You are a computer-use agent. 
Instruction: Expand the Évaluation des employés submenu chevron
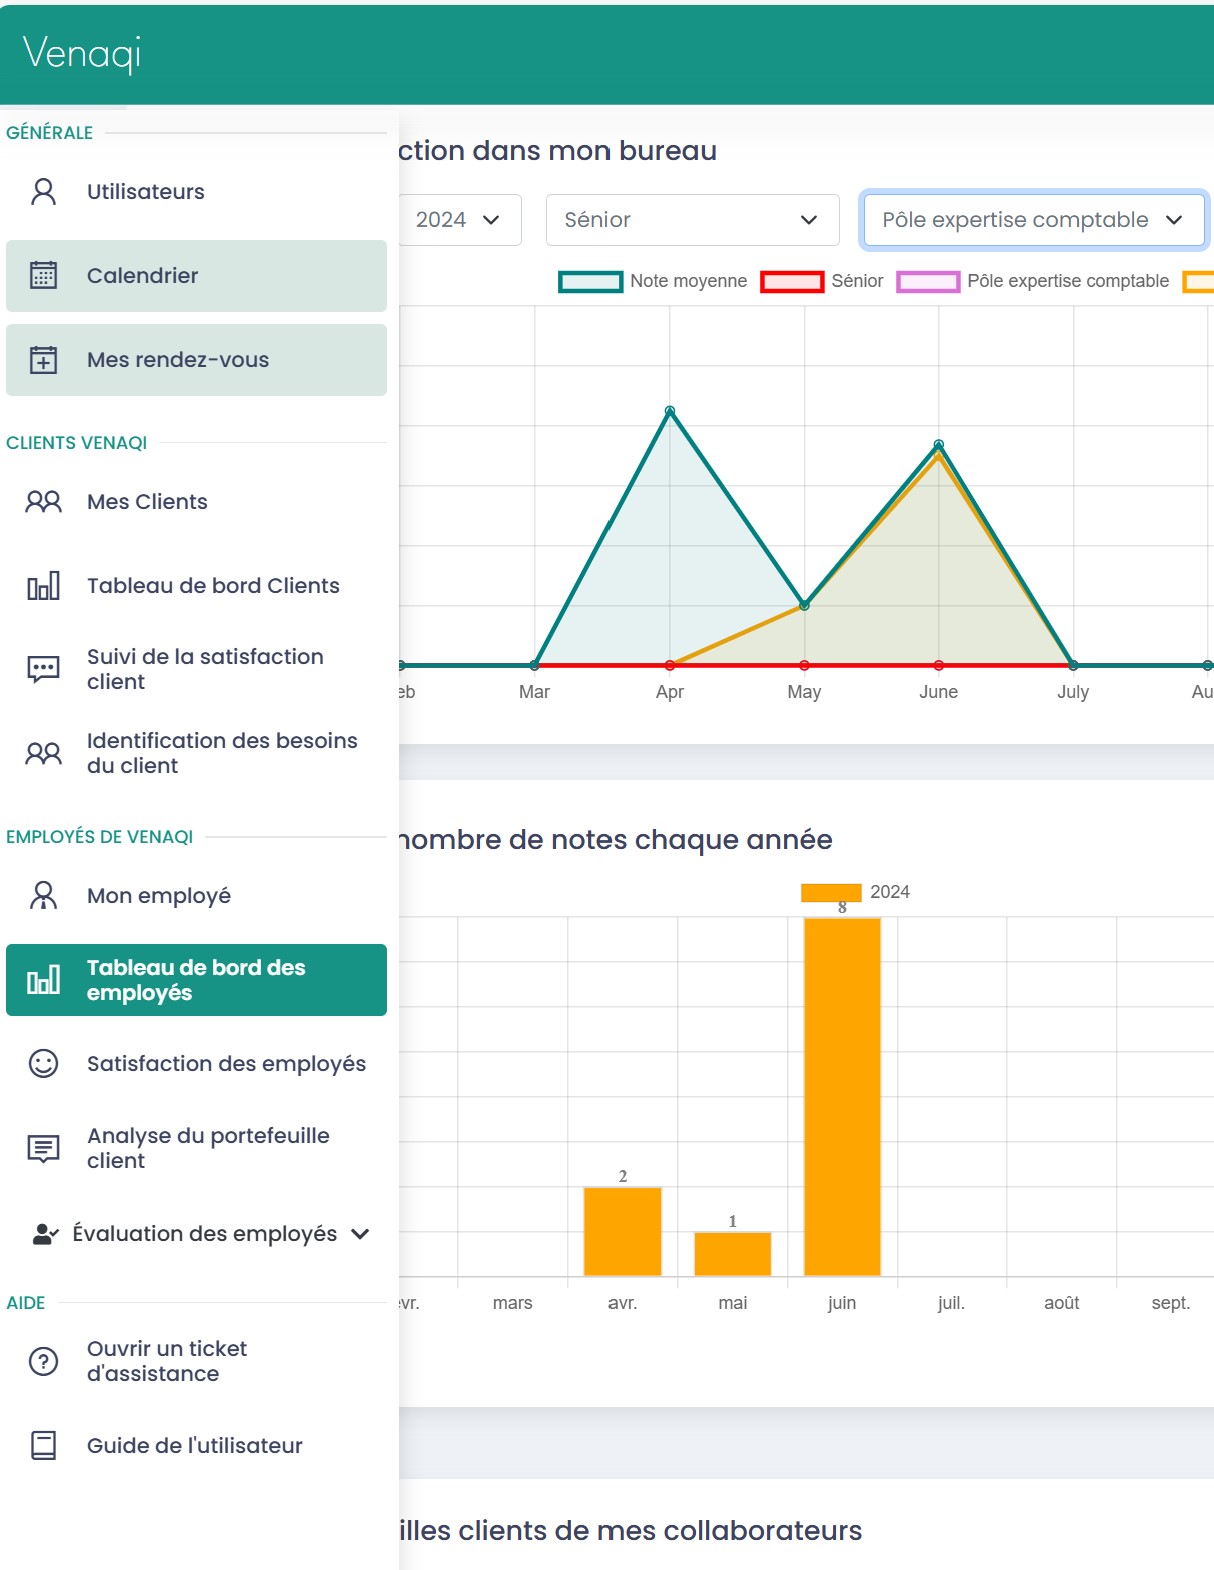pos(360,1234)
